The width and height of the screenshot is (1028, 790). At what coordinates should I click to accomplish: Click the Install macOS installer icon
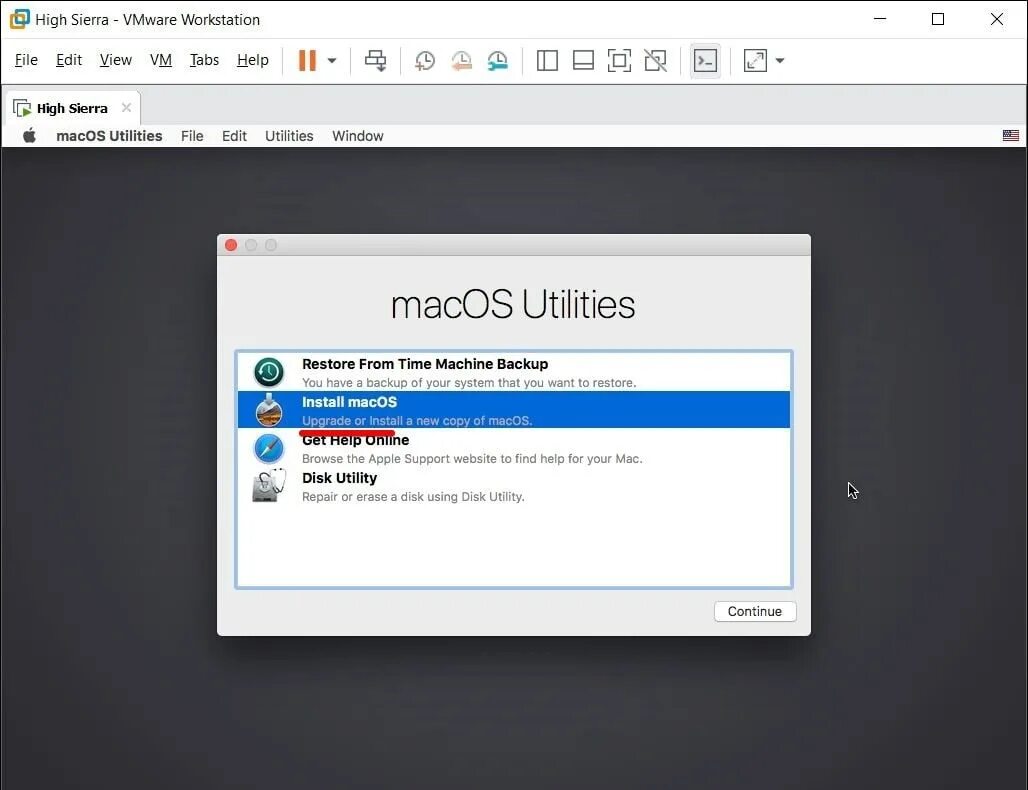269,410
